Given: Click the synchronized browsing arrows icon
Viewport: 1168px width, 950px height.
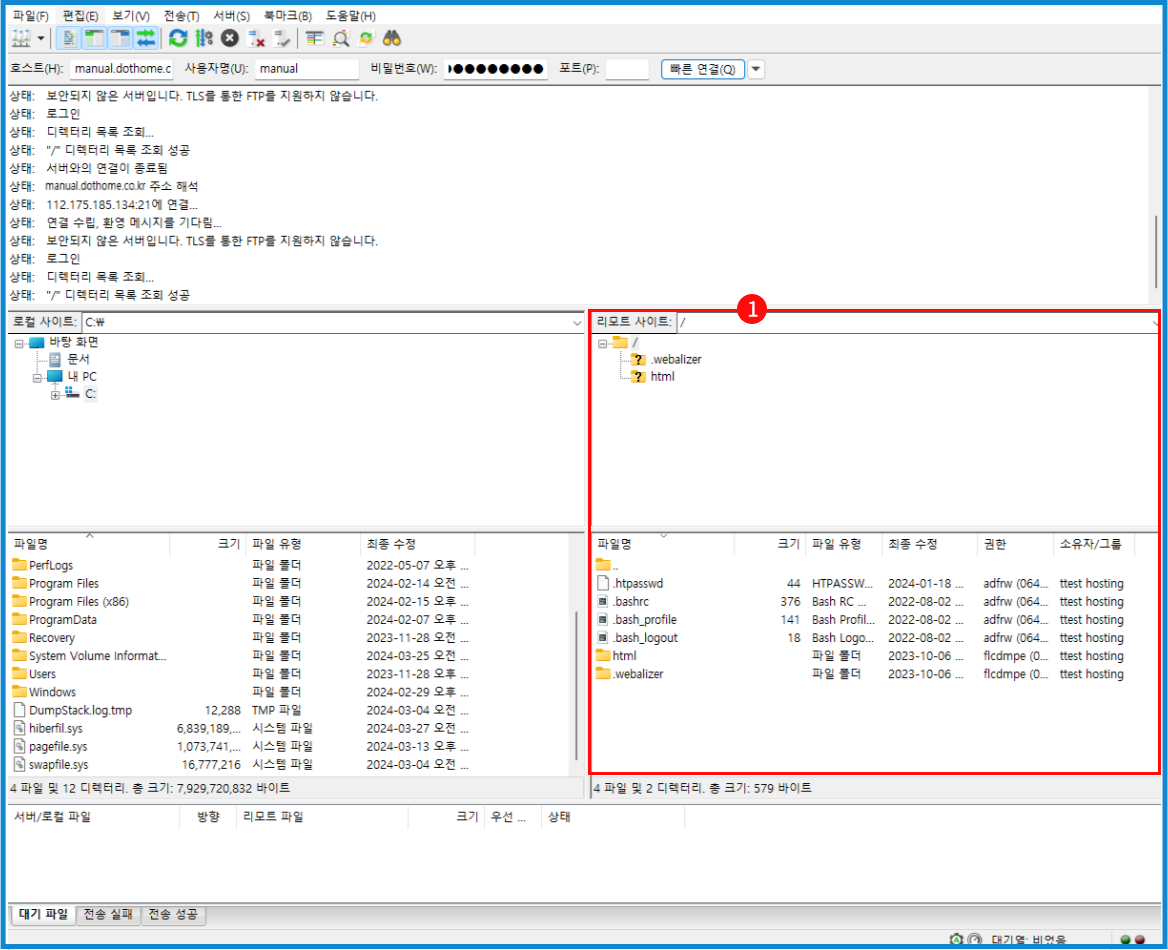Looking at the screenshot, I should click(366, 38).
